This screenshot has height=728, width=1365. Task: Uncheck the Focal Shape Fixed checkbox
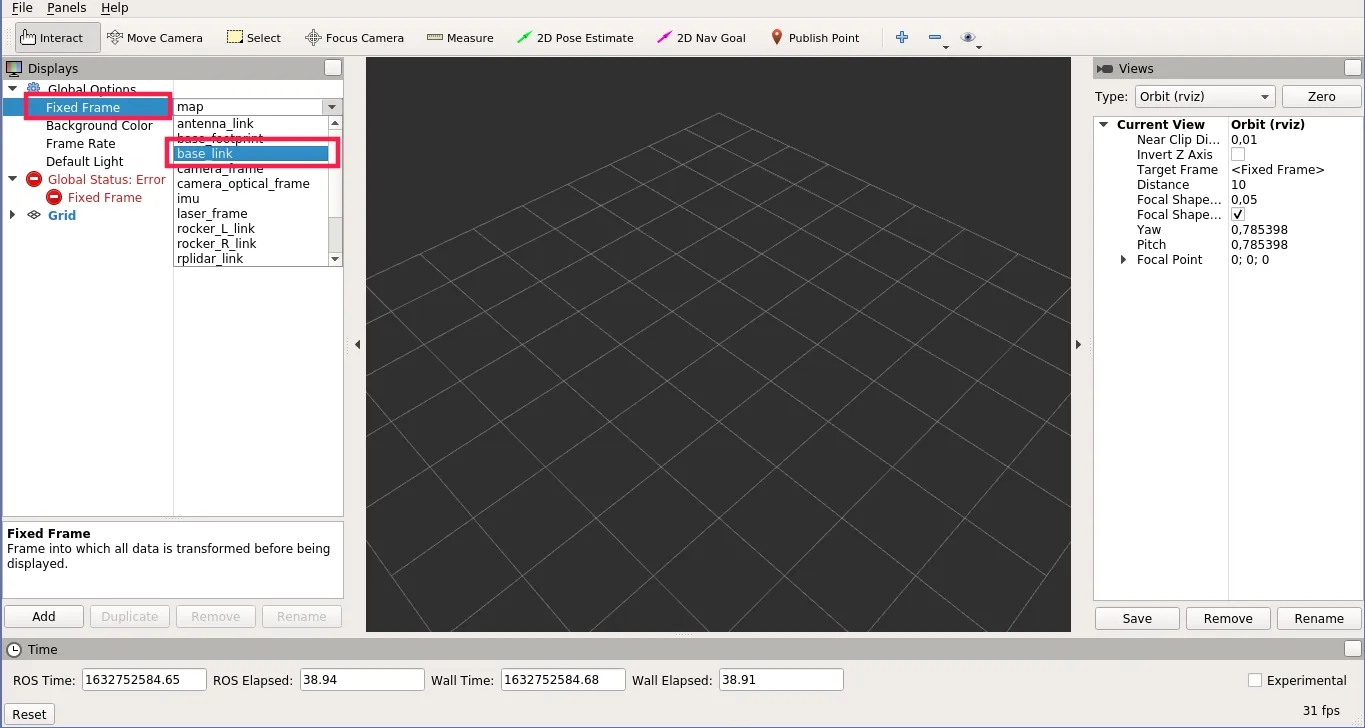[1239, 214]
